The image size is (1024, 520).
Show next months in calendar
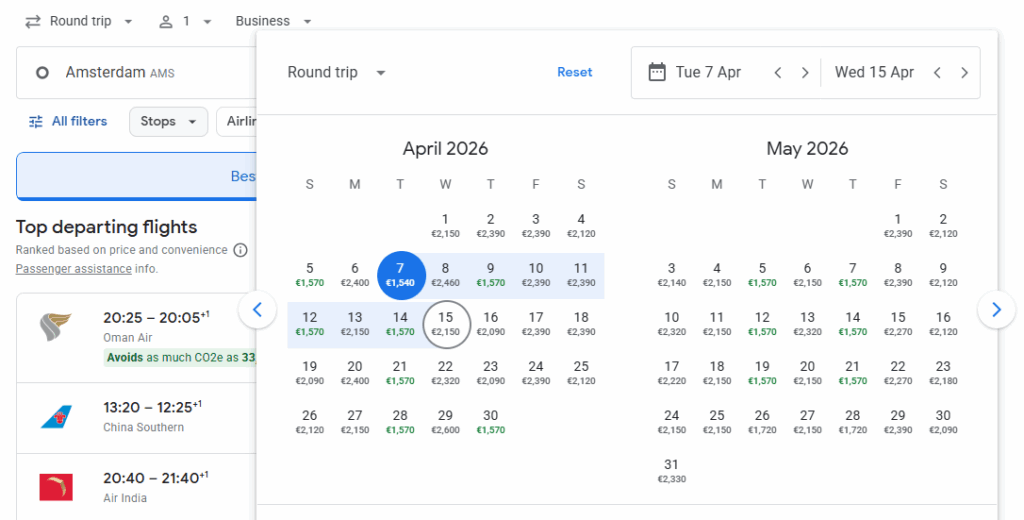pos(996,310)
